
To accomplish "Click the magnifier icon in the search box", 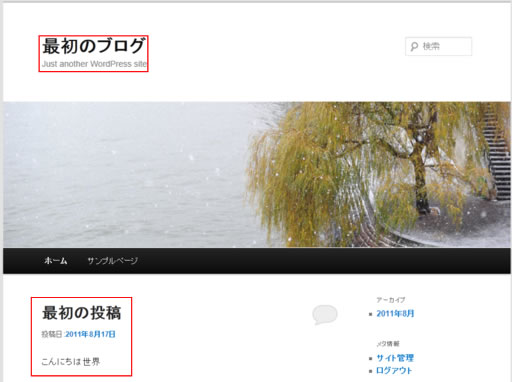I will (414, 46).
